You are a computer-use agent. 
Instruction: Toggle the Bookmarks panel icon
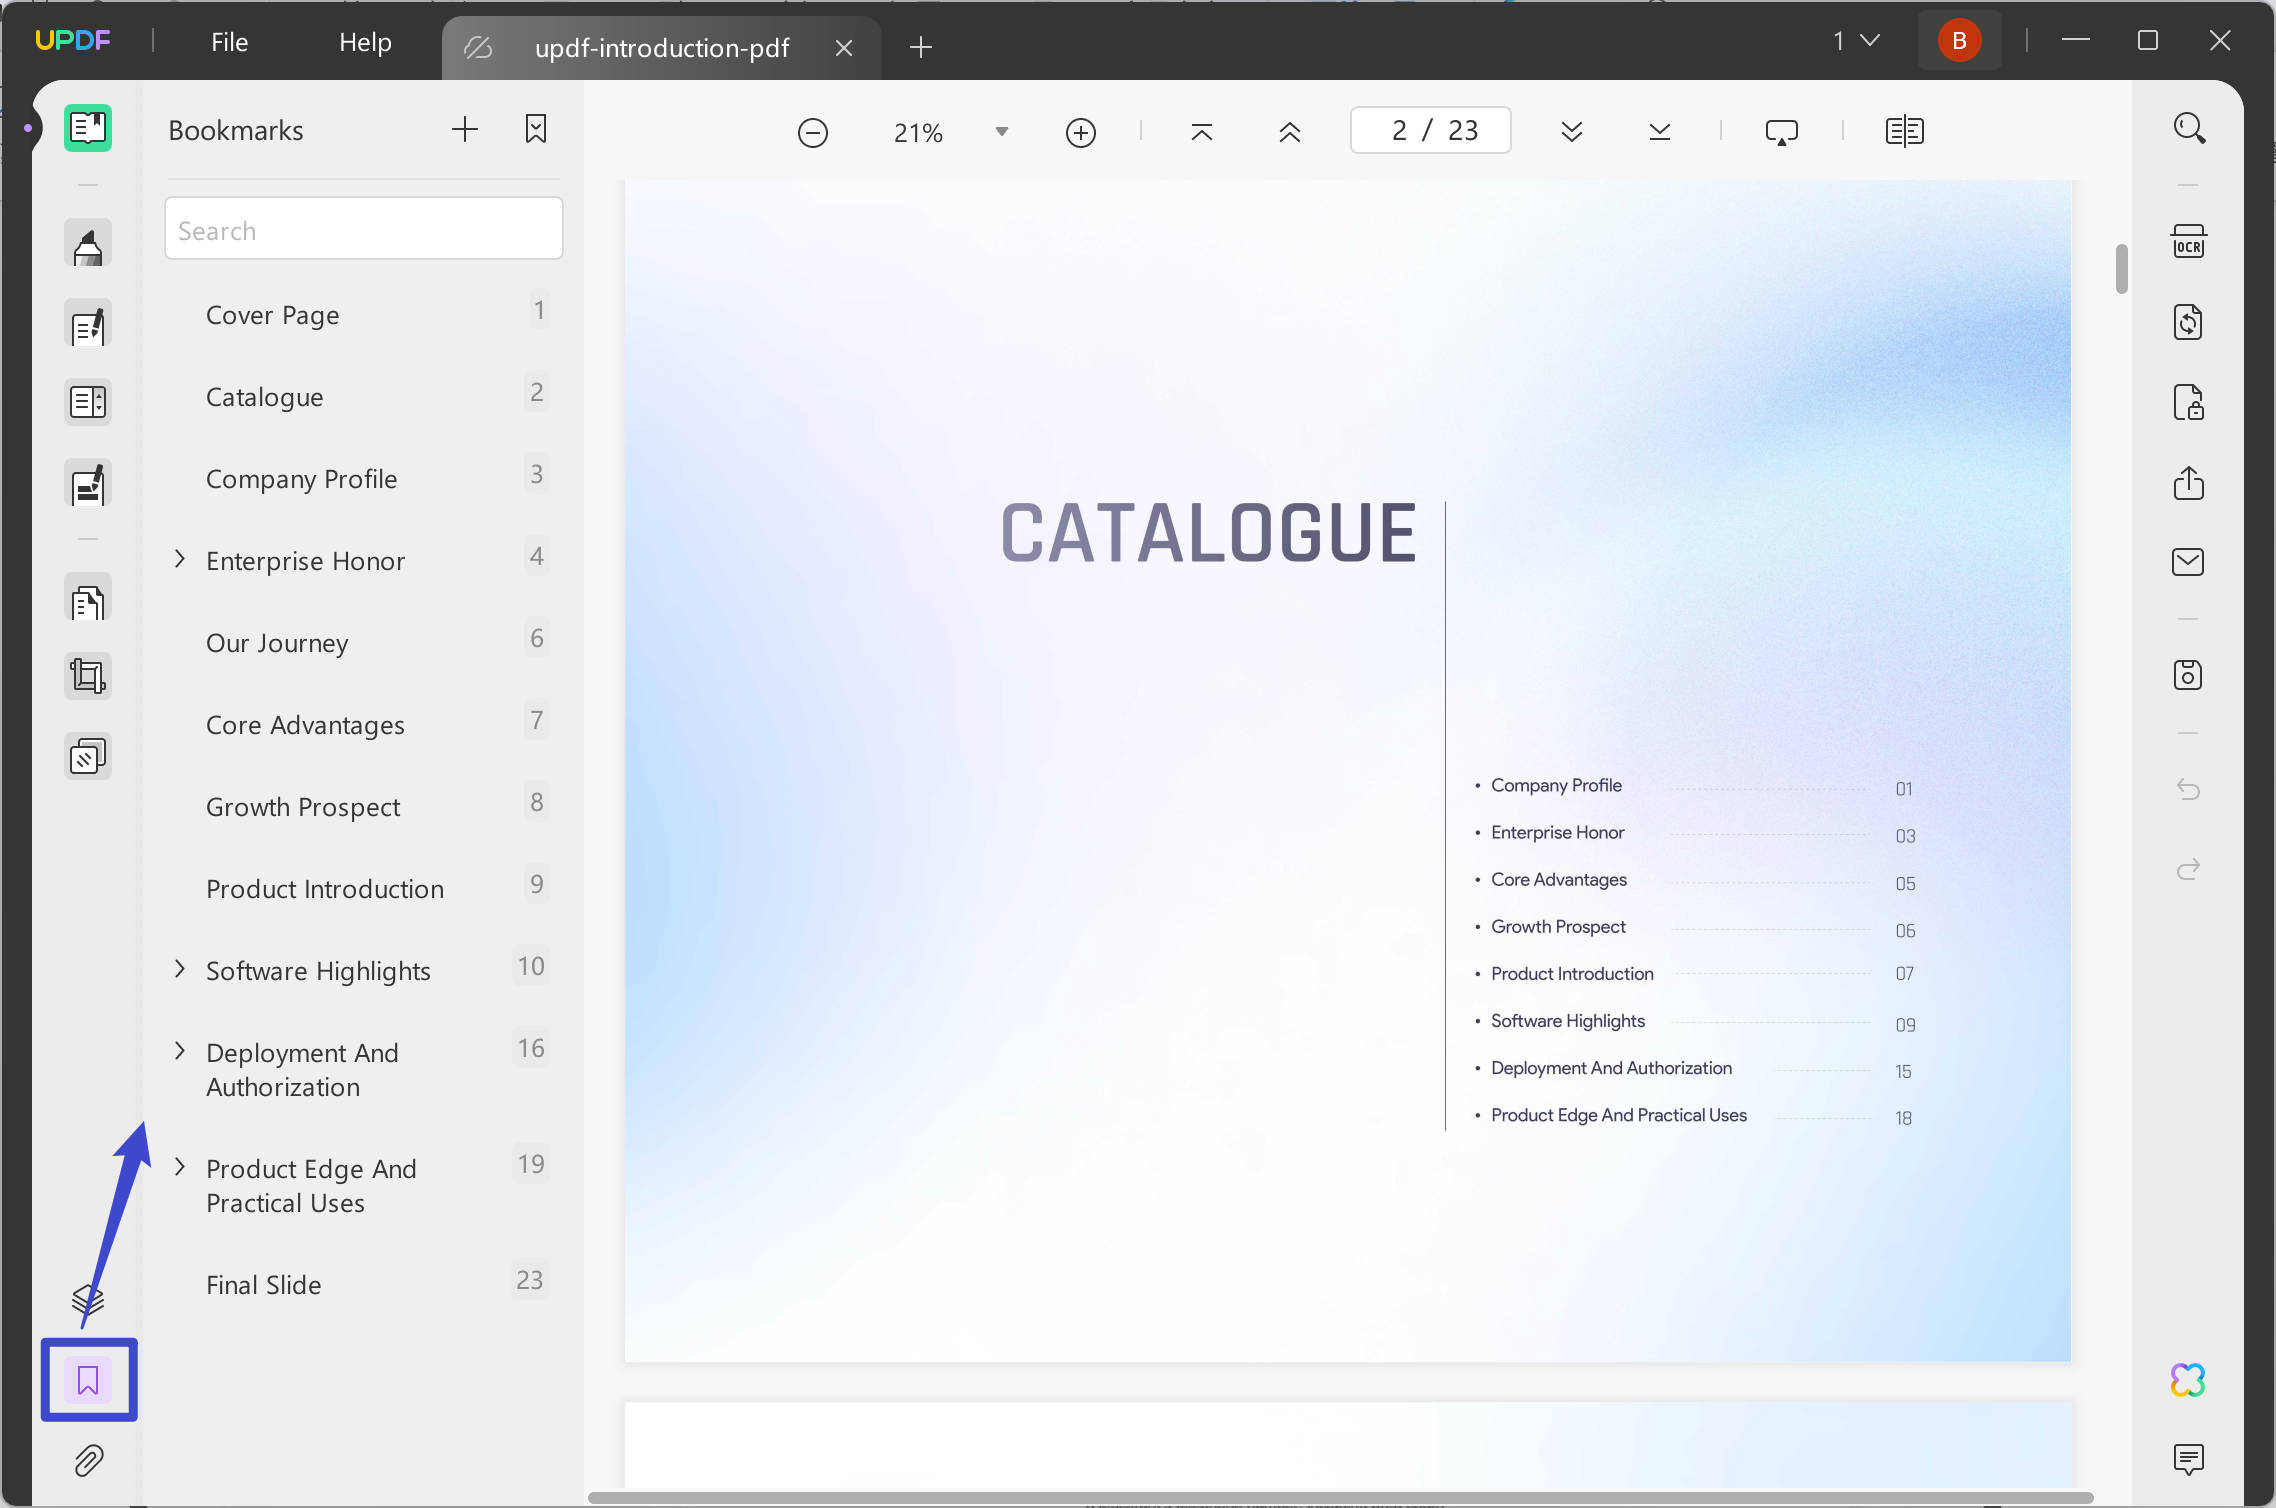click(88, 1380)
